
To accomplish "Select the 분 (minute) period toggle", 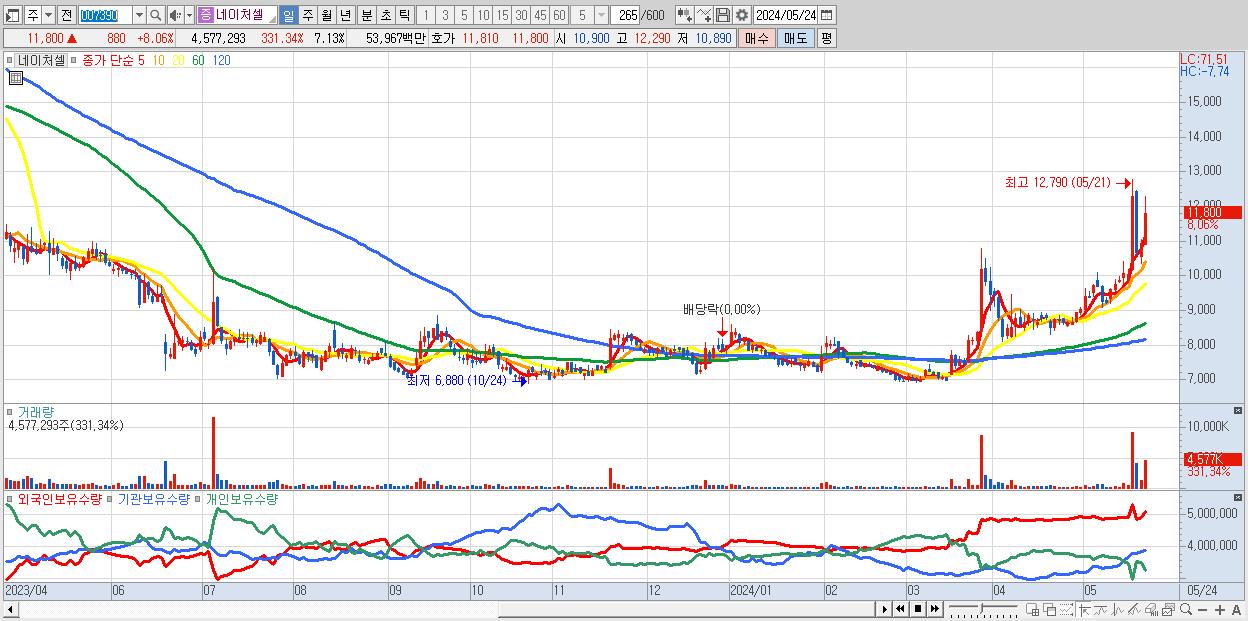I will point(366,15).
